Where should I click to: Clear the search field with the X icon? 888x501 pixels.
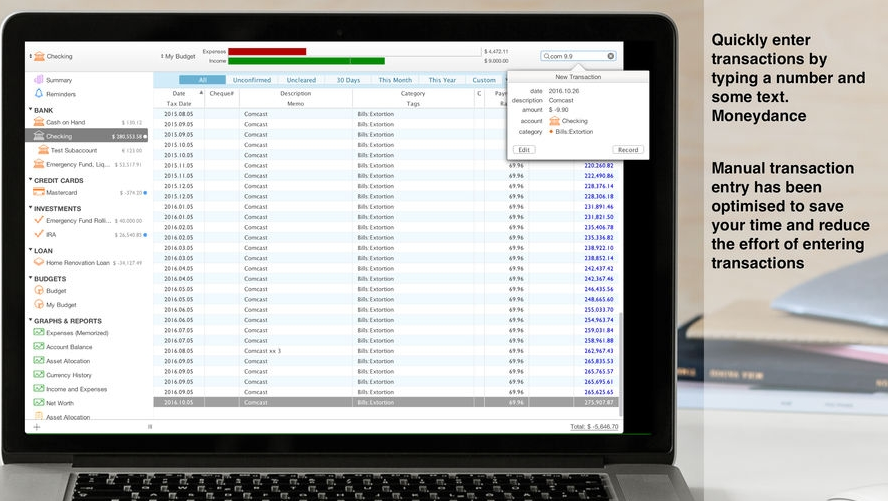[x=611, y=56]
